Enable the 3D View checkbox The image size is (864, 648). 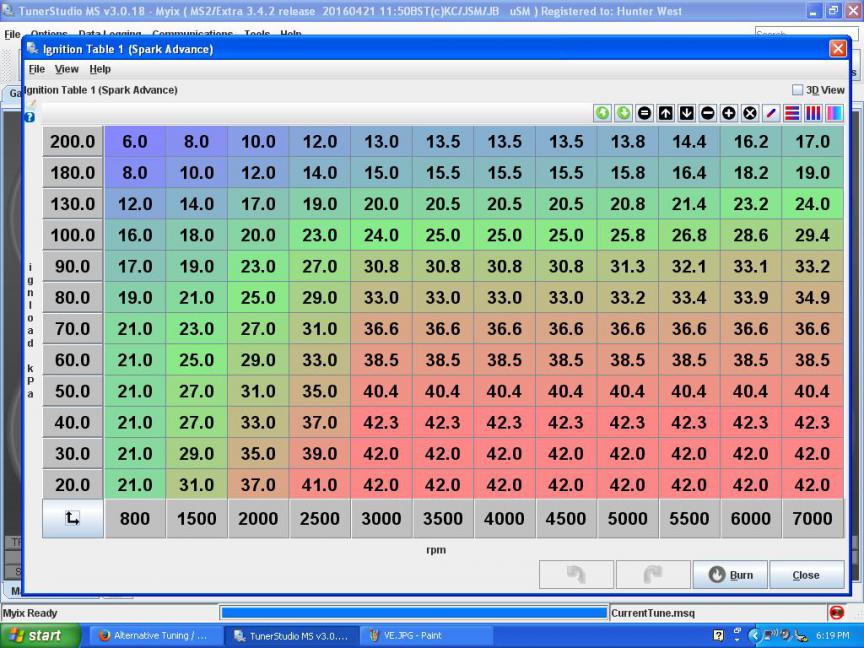pos(797,90)
